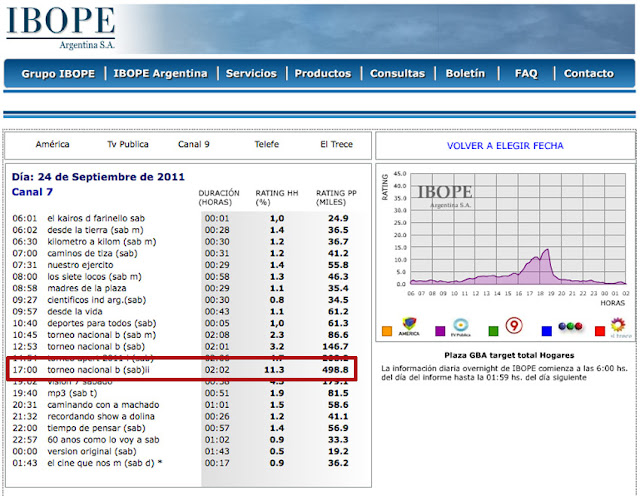Viewport: 640px width, 496px height.
Task: Click the 02:08 duration value
Action: click(217, 335)
